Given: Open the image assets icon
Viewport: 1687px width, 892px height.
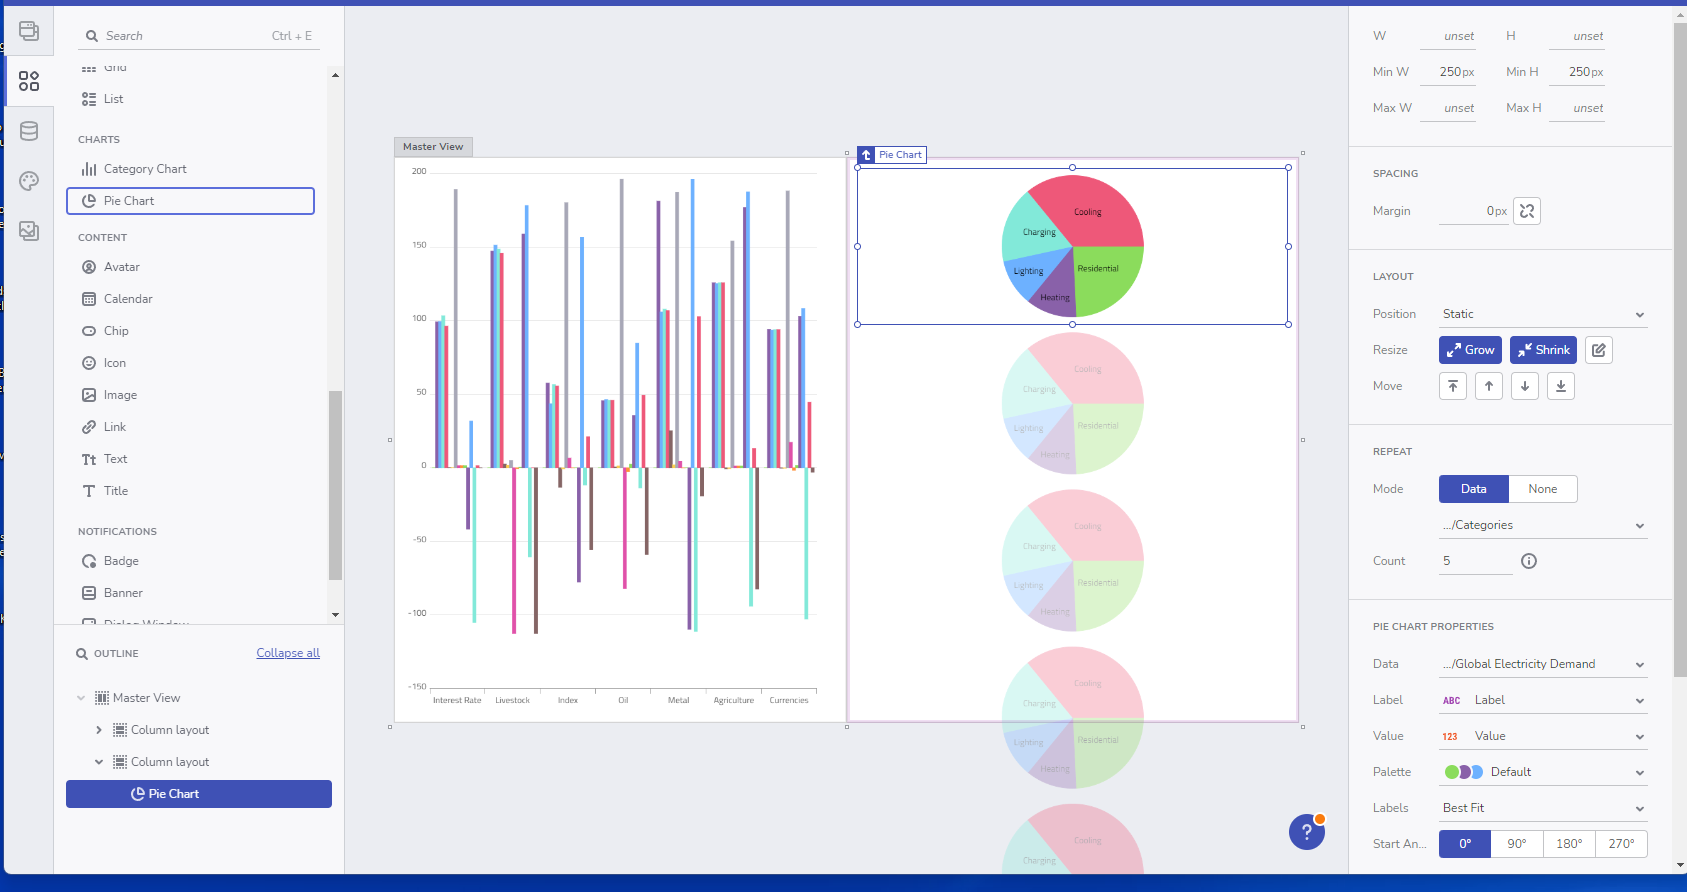Looking at the screenshot, I should [x=29, y=231].
